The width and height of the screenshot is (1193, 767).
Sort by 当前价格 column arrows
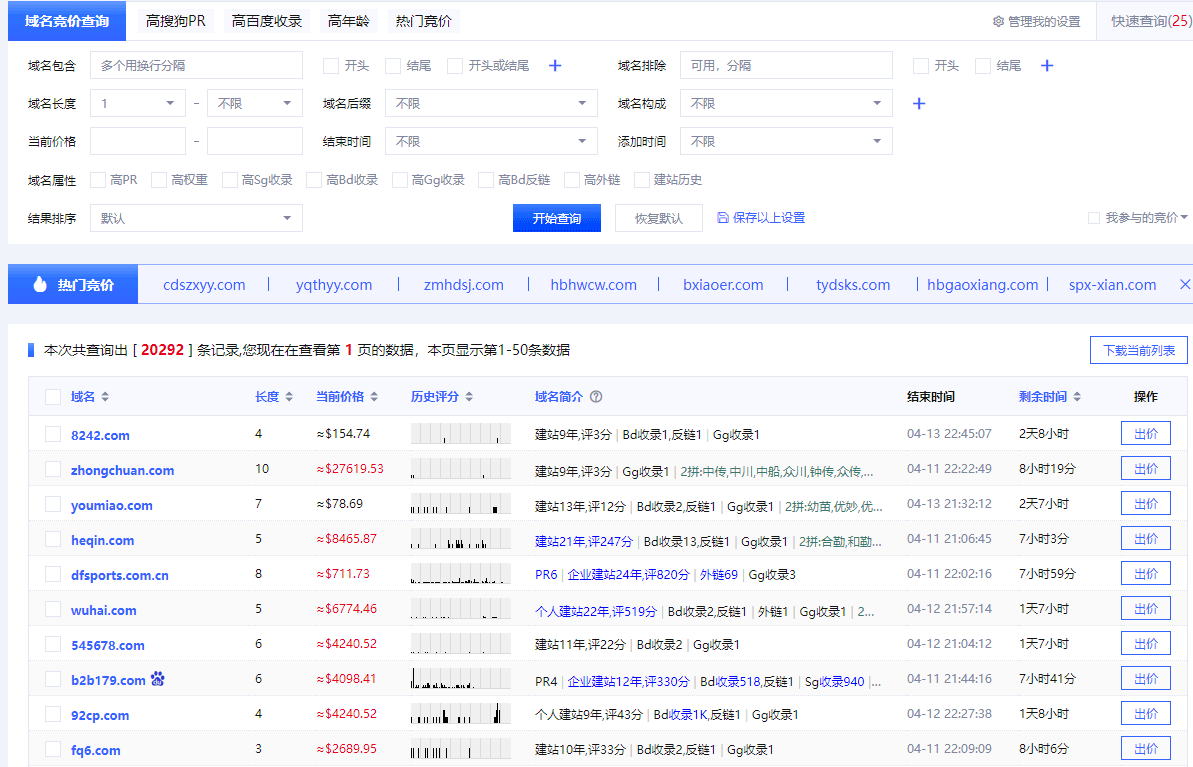point(374,397)
